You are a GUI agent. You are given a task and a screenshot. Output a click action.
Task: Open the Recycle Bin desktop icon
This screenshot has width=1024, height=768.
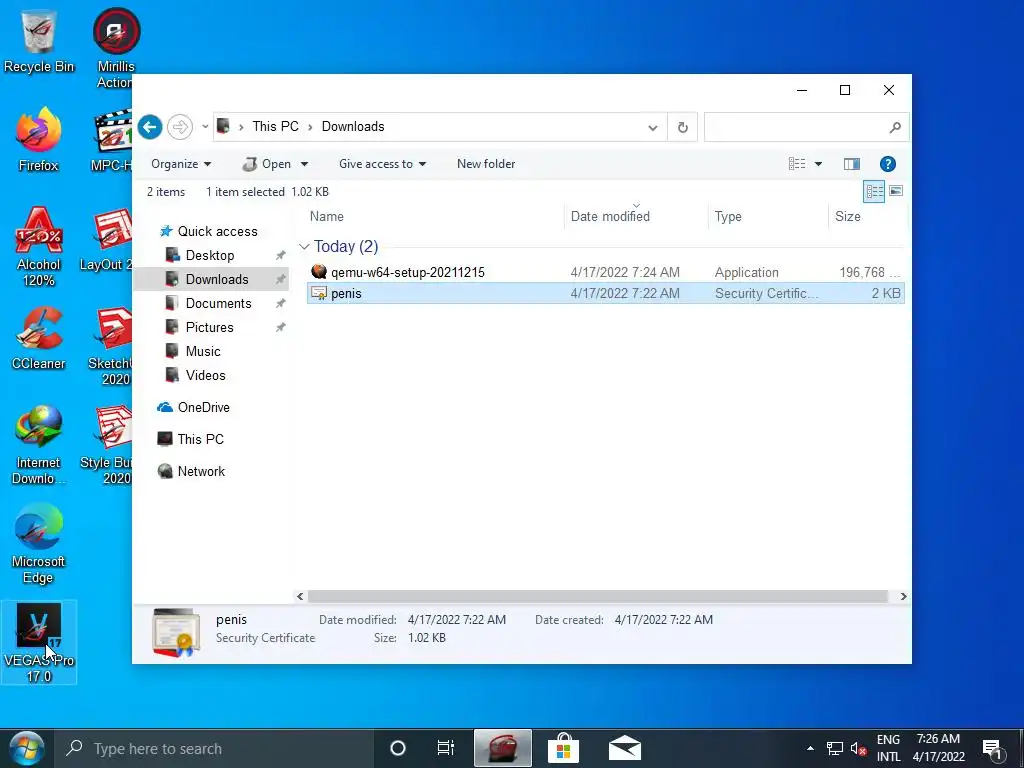point(39,42)
